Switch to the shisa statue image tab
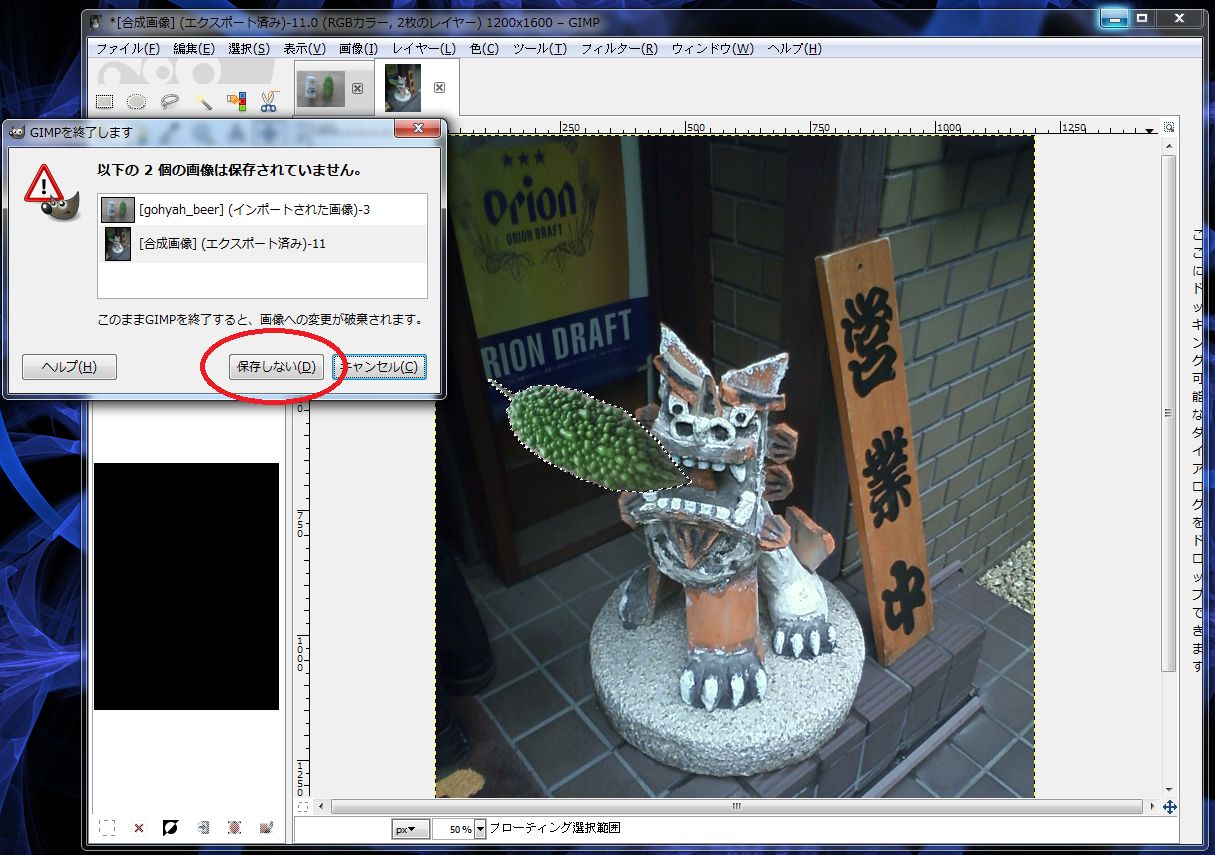Viewport: 1215px width, 855px height. point(403,88)
